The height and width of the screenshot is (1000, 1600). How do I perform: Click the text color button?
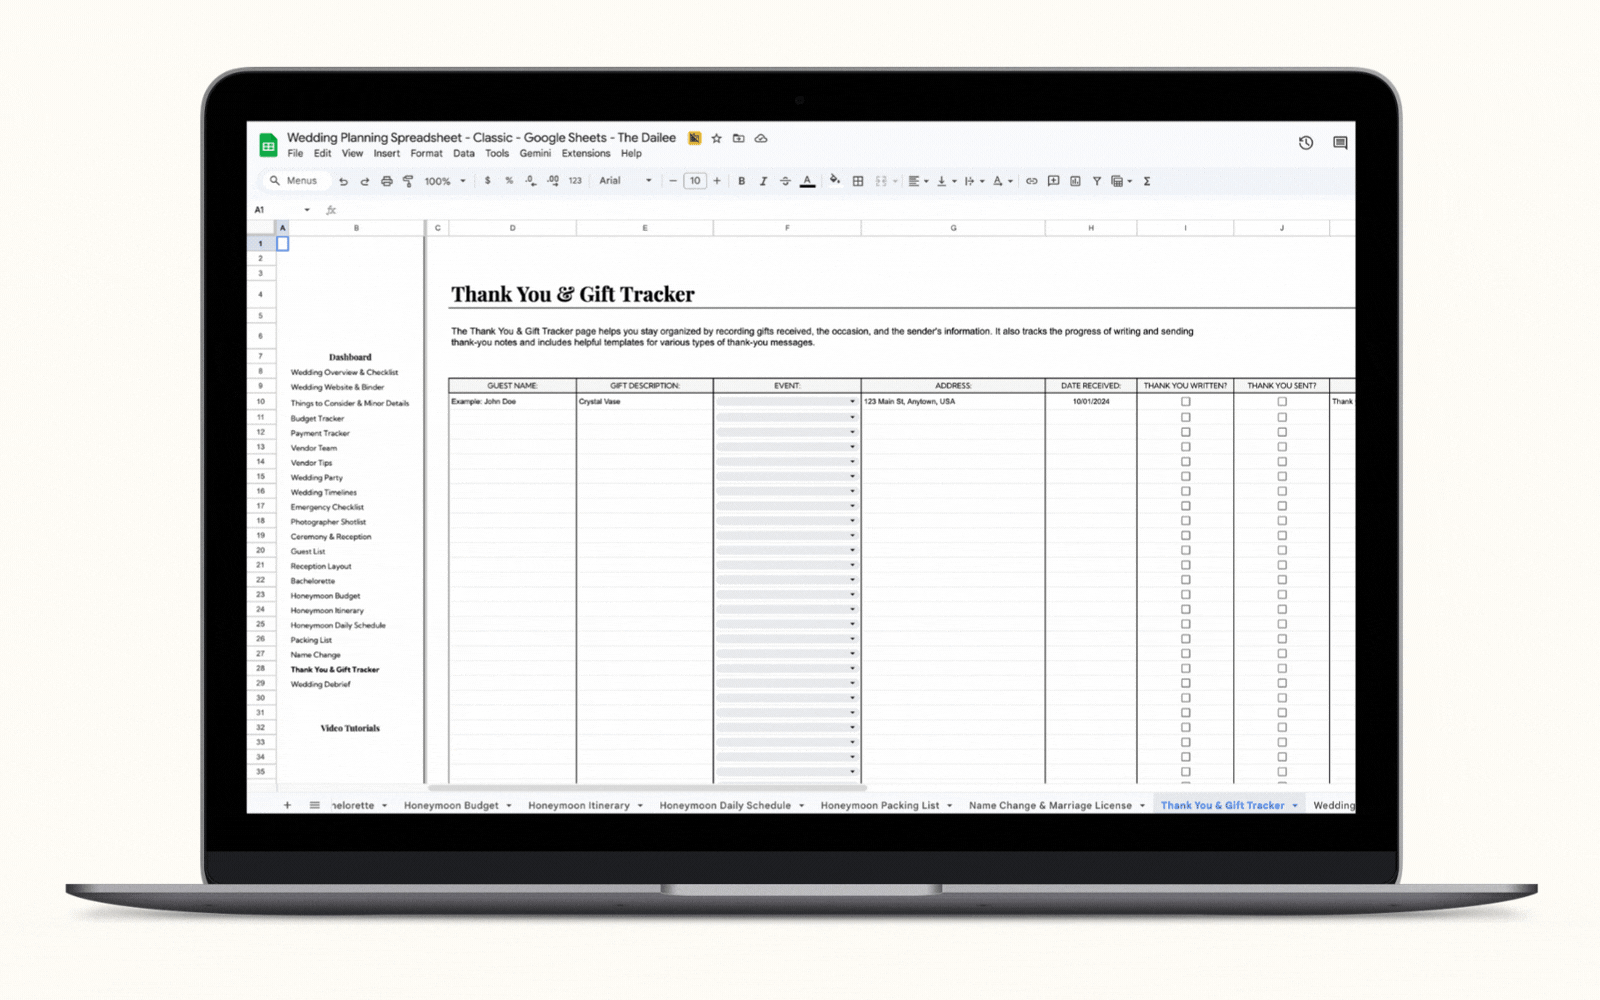(x=807, y=181)
